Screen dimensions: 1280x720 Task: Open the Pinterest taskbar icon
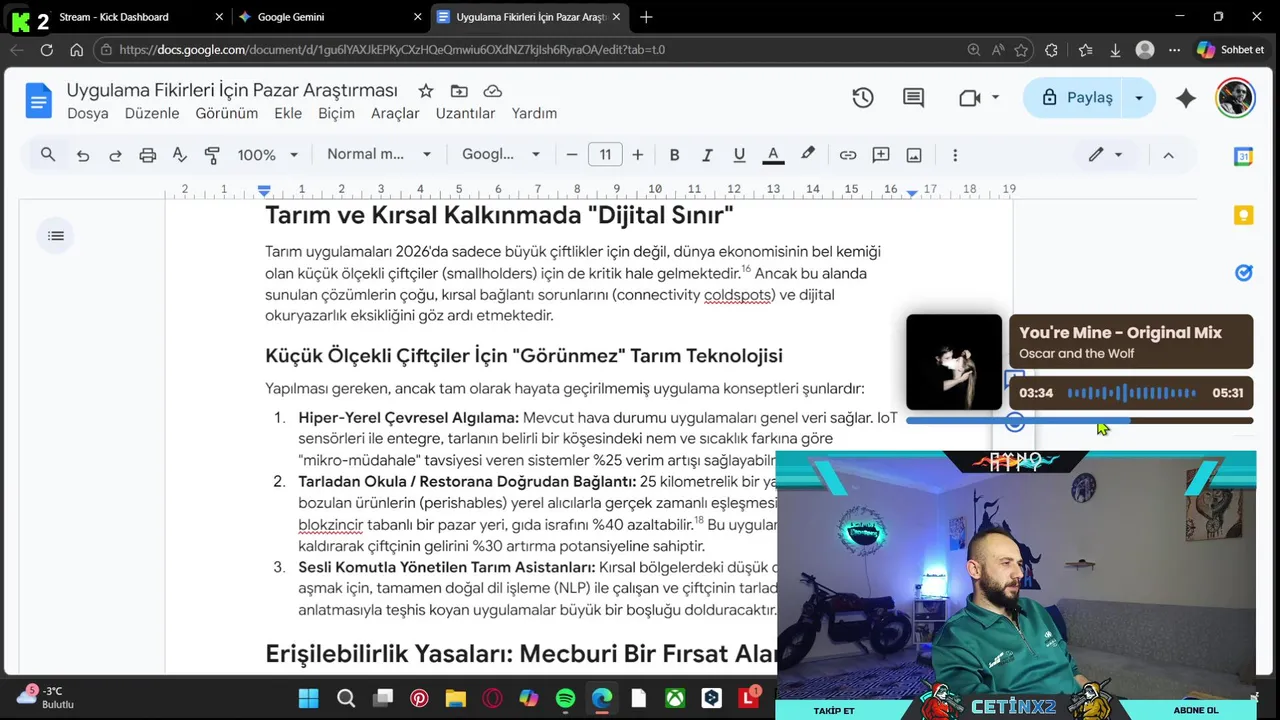(x=419, y=698)
